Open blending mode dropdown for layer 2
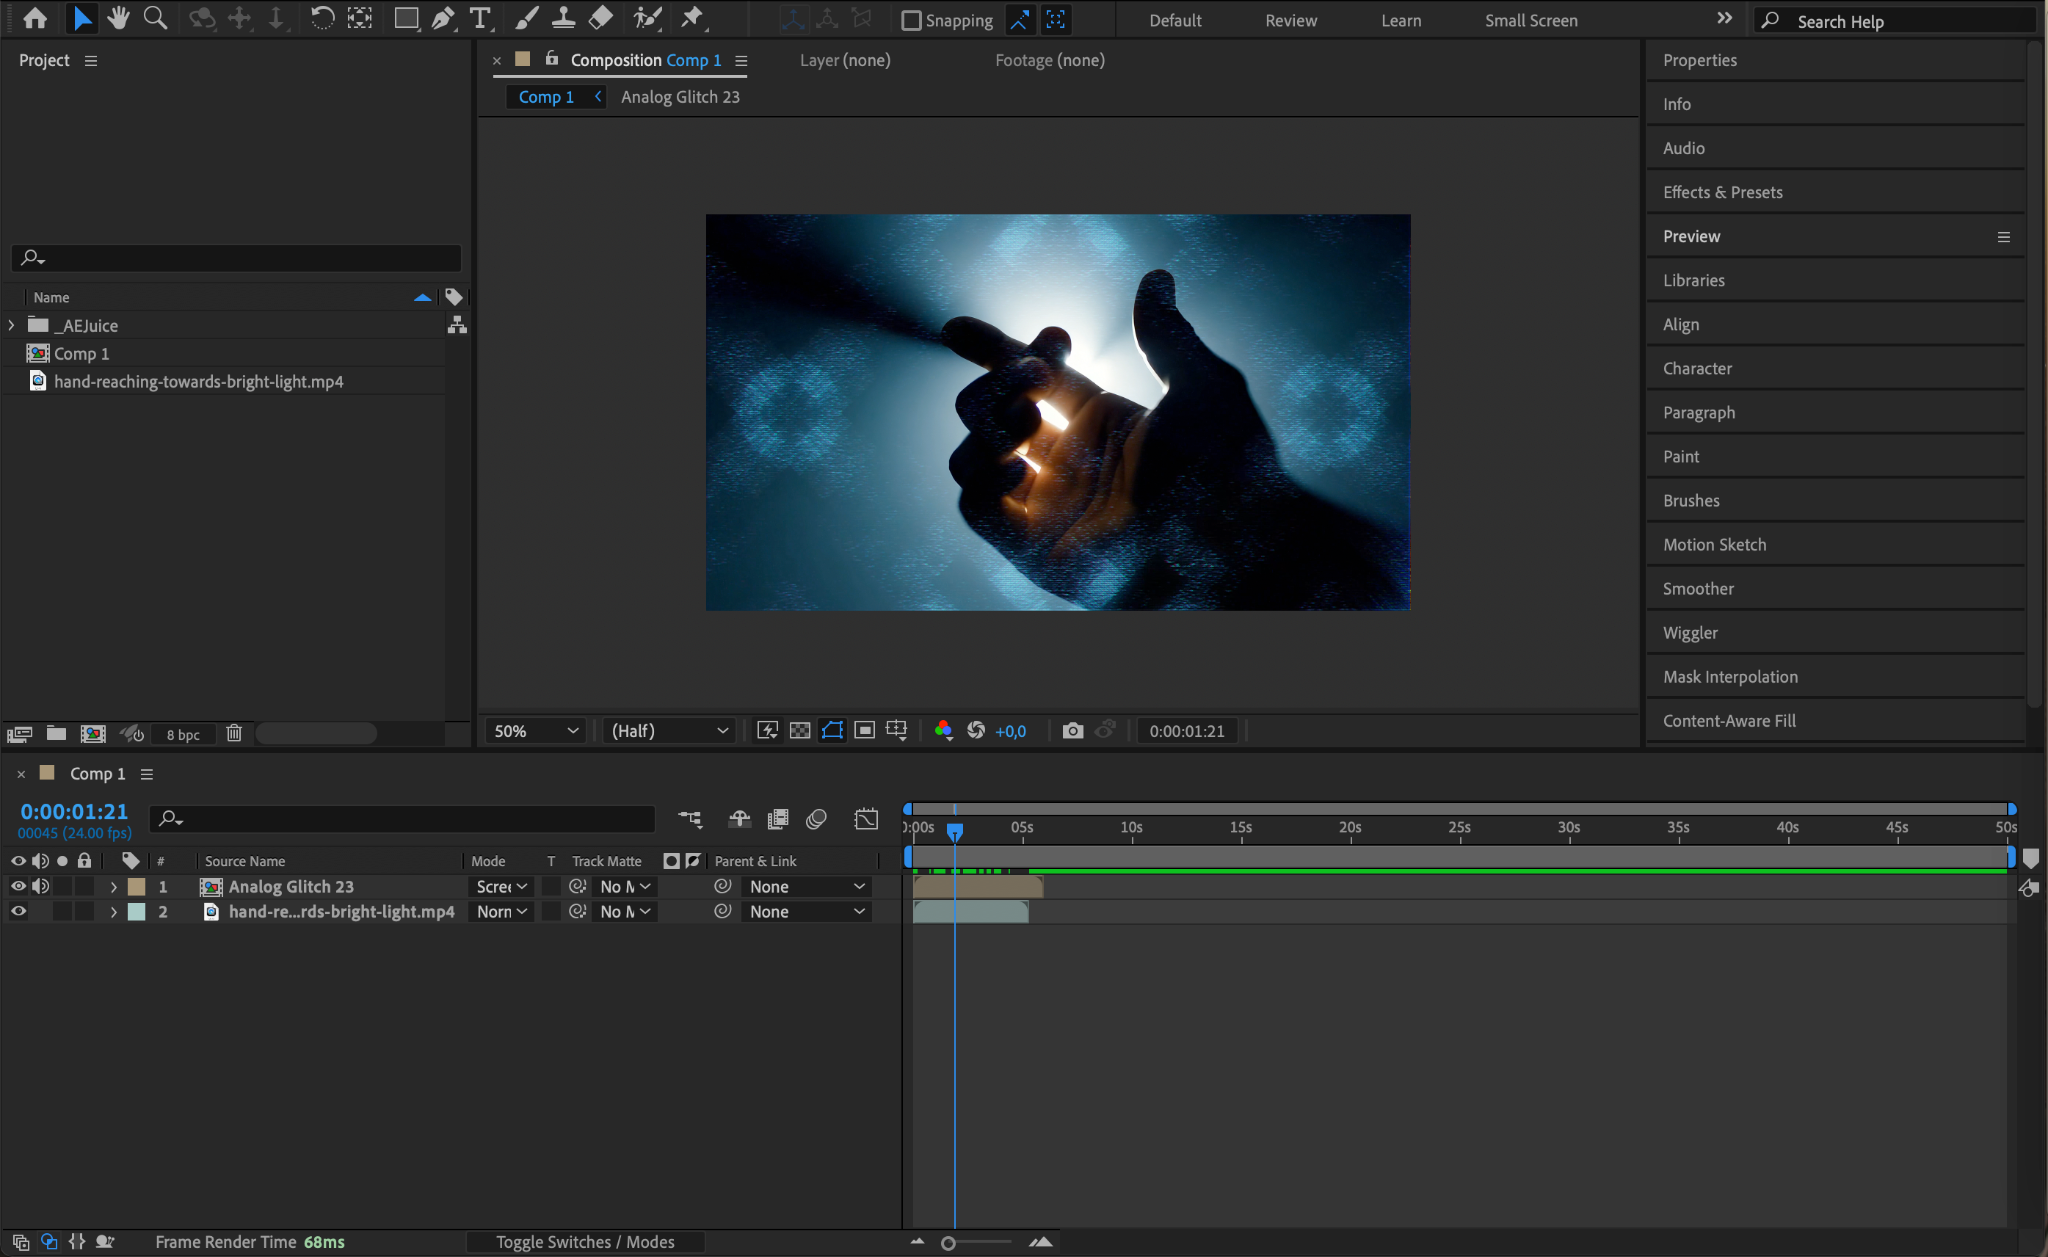 [x=502, y=912]
